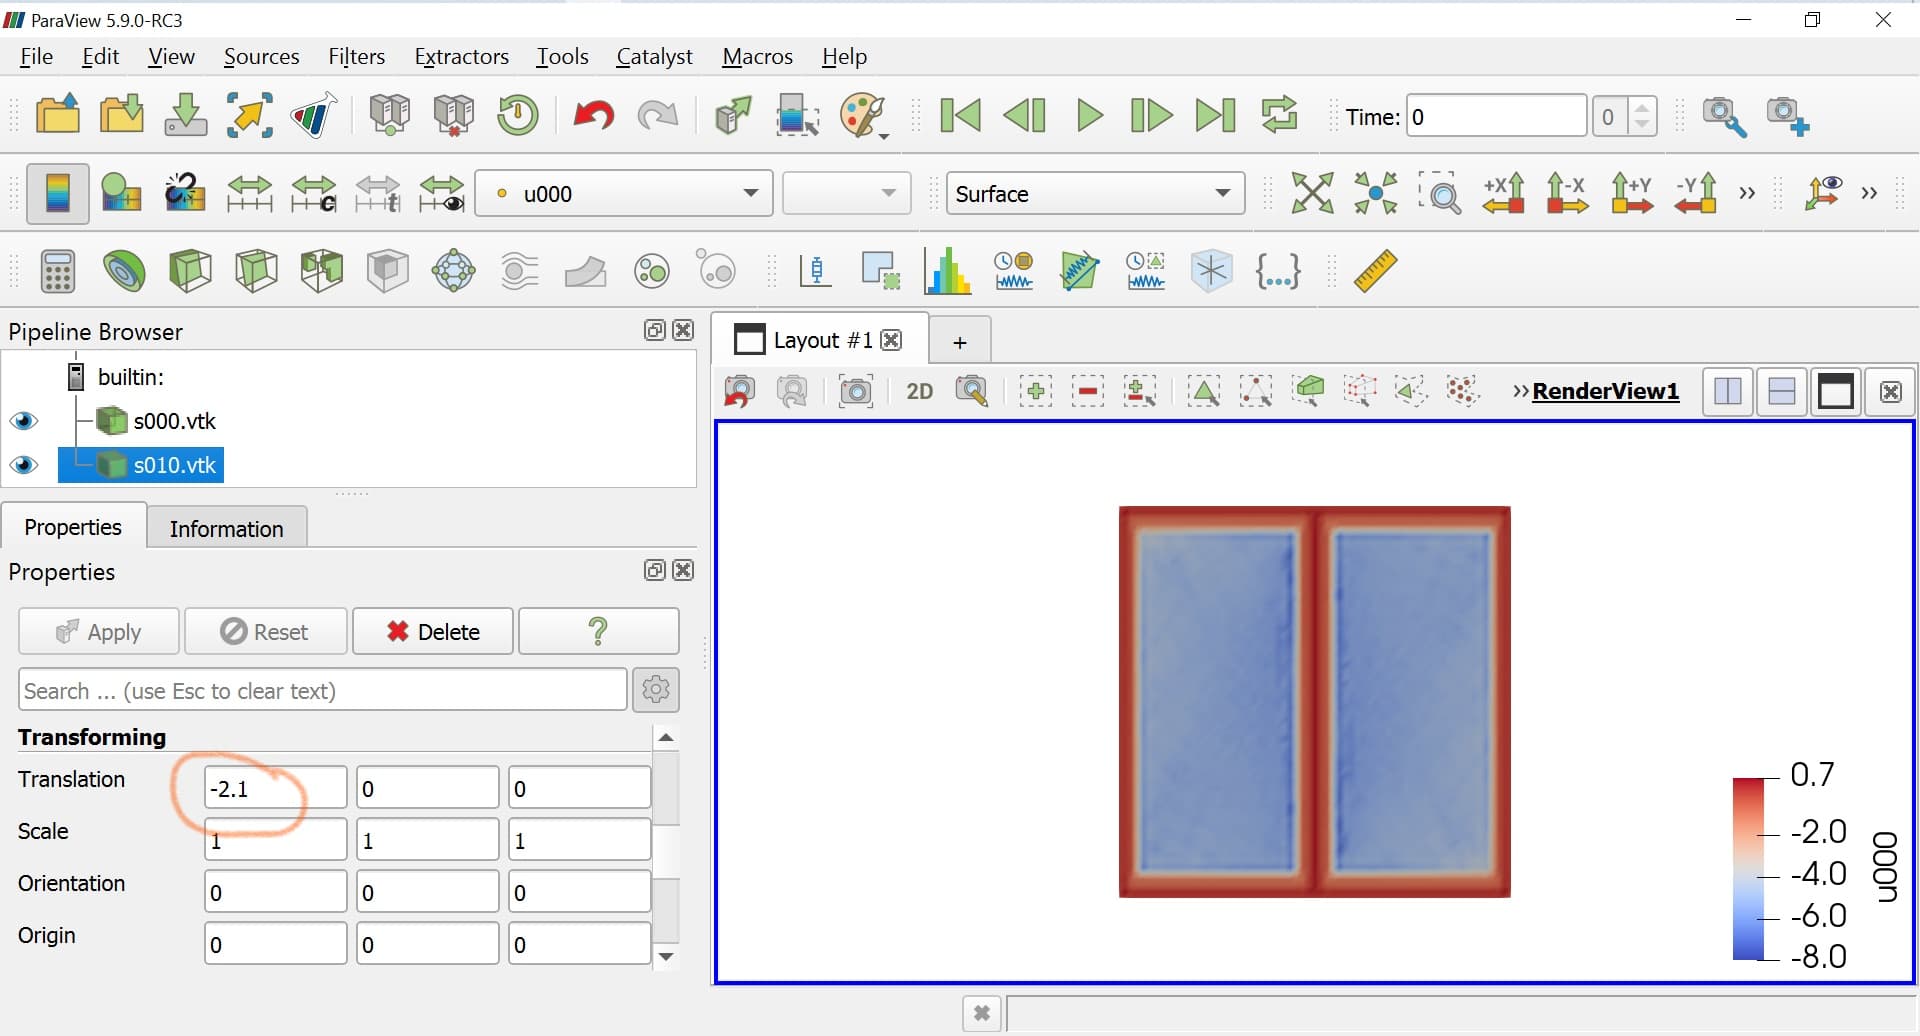Viewport: 1920px width, 1036px height.
Task: Toggle advanced properties gear
Action: point(656,689)
